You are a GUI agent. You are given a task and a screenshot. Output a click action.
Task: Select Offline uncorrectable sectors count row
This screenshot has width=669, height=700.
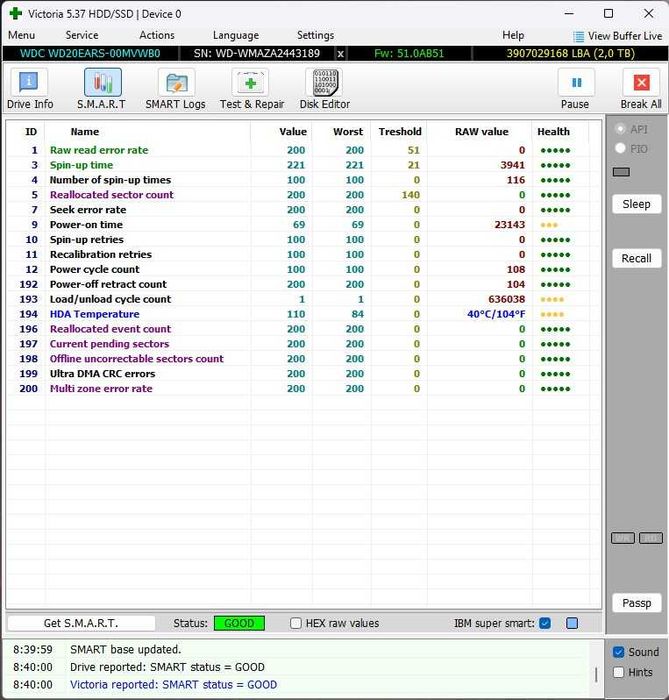[x=298, y=359]
